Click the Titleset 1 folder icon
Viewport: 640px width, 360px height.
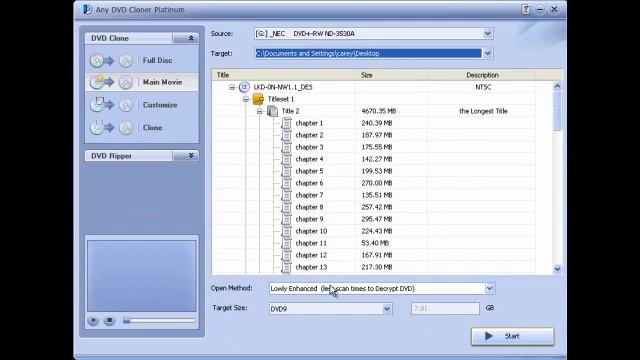click(258, 99)
